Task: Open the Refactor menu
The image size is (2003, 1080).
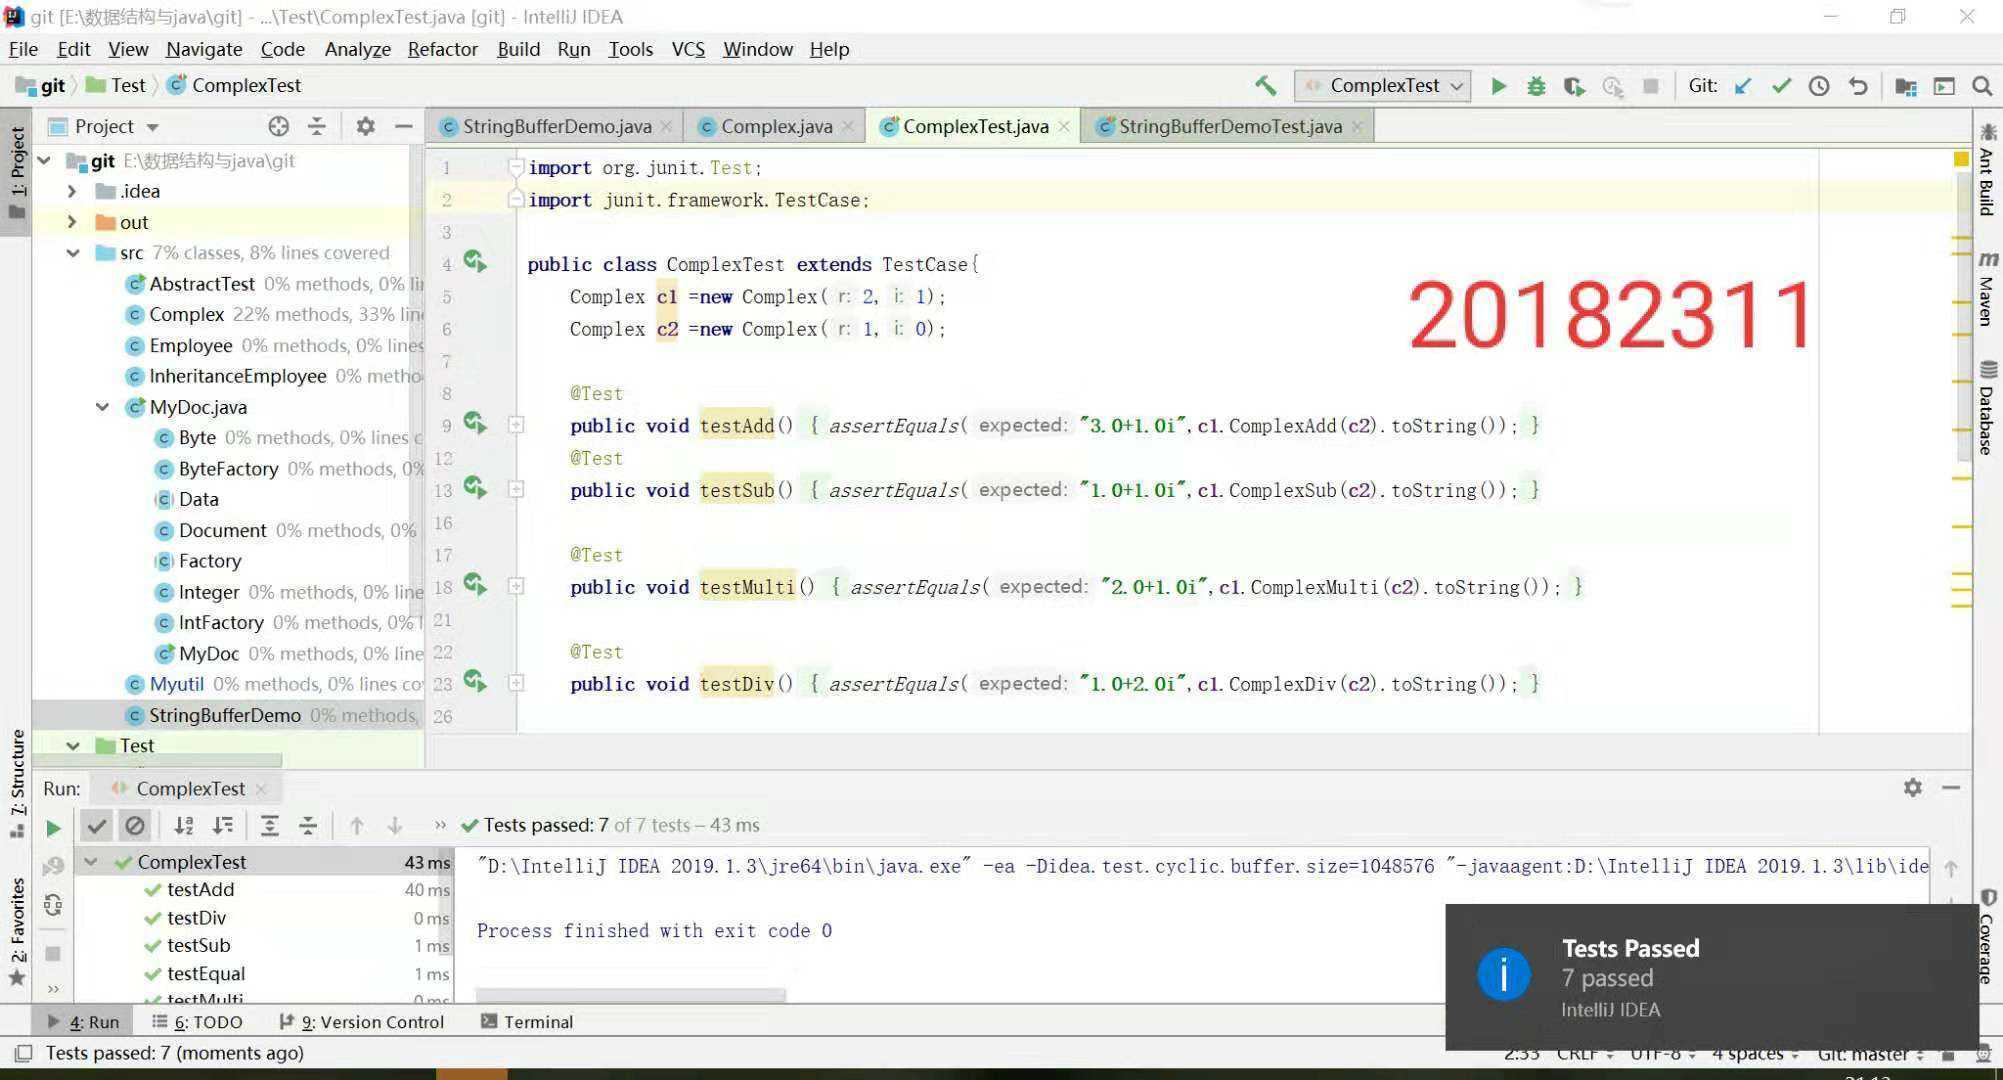Action: pos(442,49)
